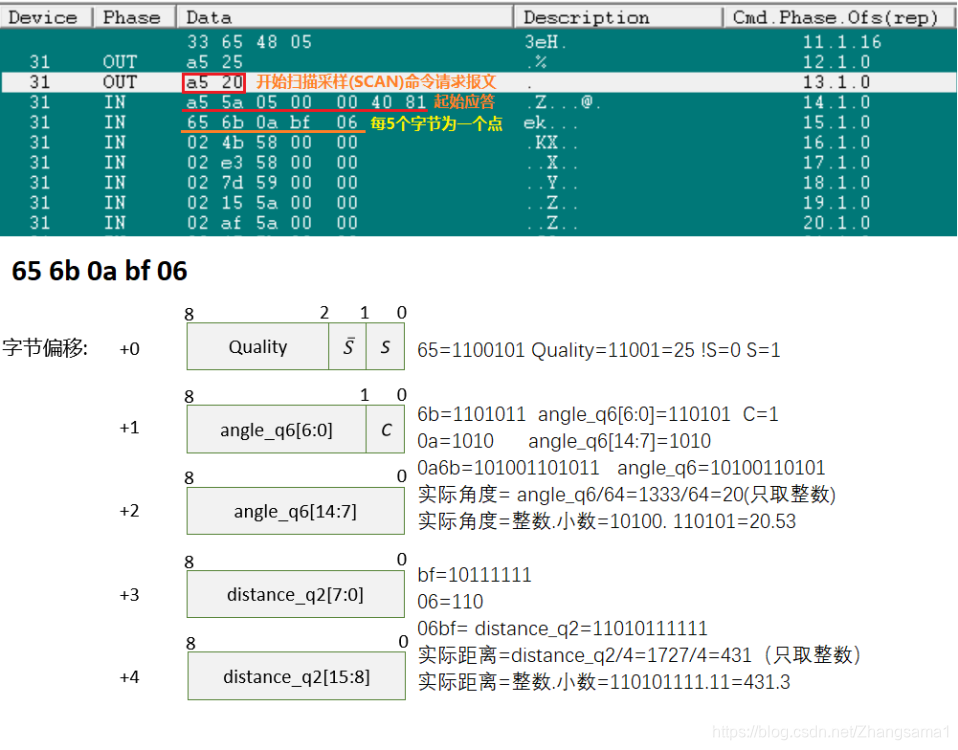
Task: Click the '65 6b 0a bf 06' heading
Action: tap(100, 271)
